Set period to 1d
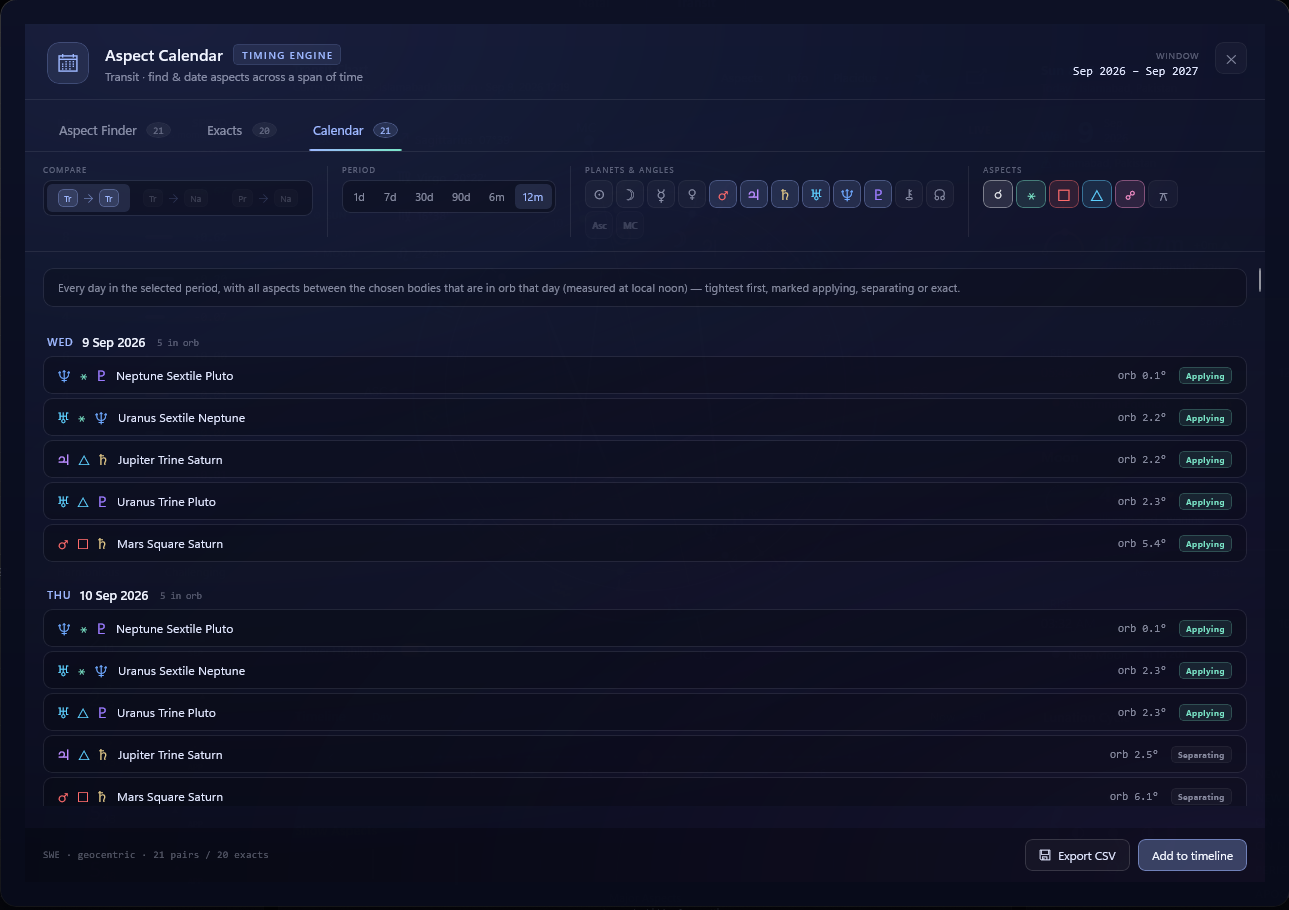 tap(359, 197)
